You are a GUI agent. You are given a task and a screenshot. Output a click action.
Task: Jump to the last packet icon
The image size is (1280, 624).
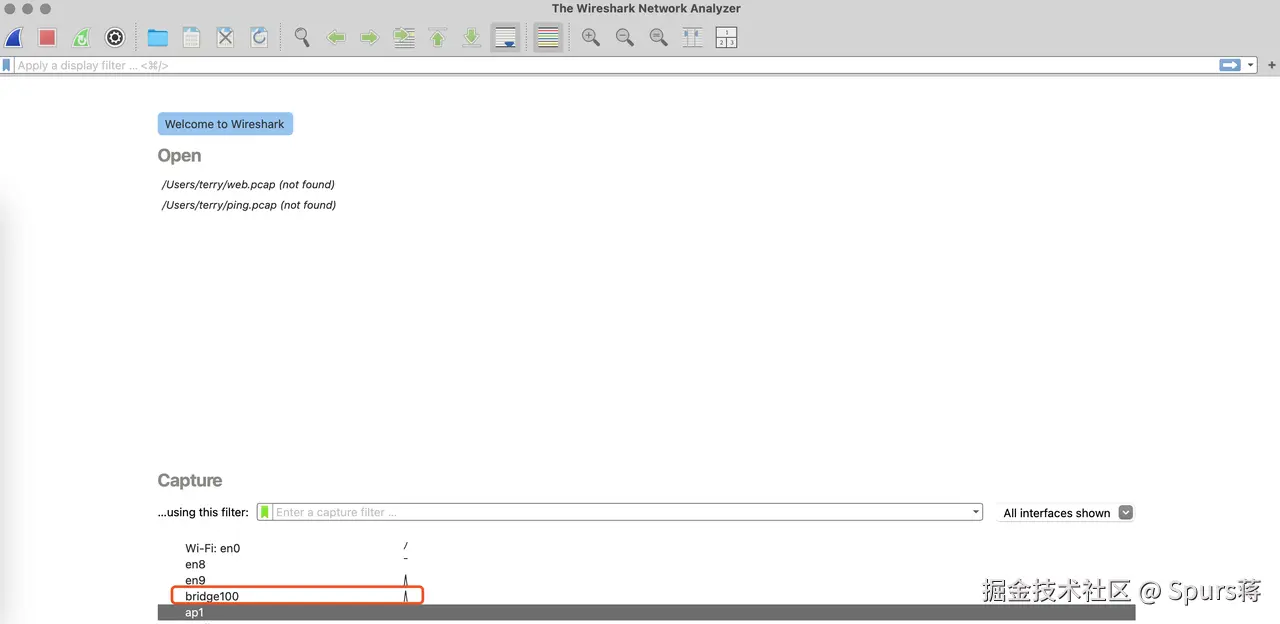pyautogui.click(x=472, y=38)
